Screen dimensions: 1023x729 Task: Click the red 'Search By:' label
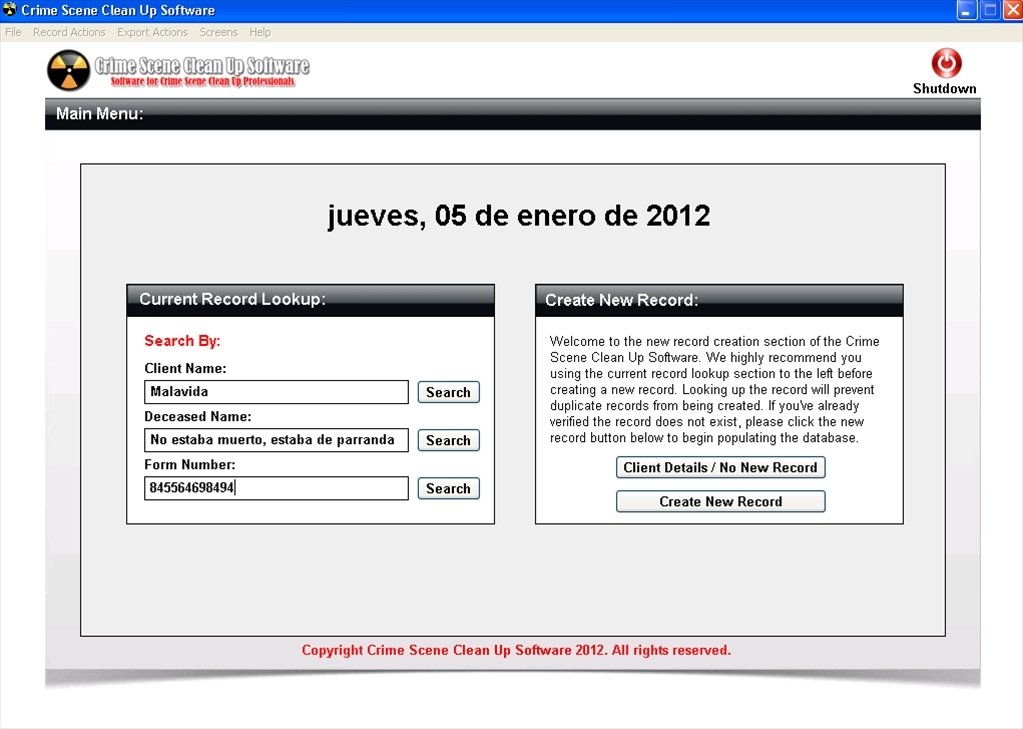click(182, 341)
